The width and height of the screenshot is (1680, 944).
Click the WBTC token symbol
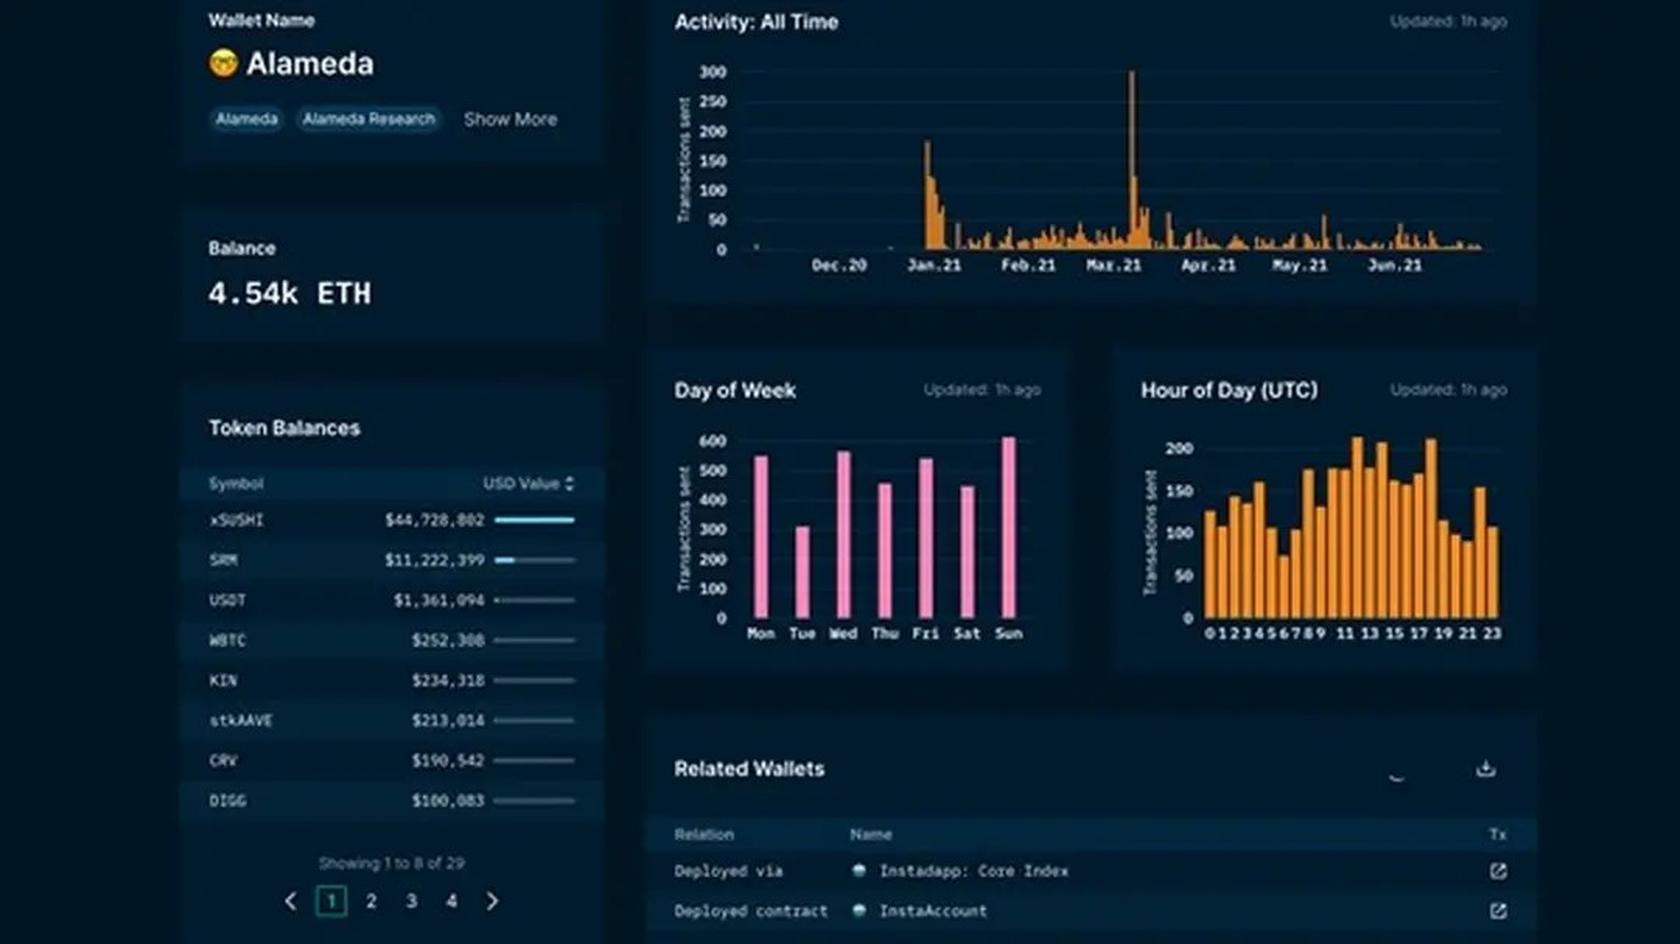tap(228, 640)
